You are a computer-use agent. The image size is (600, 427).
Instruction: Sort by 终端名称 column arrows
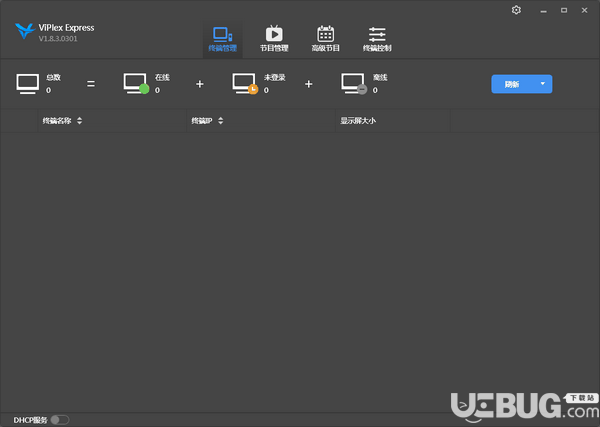[x=80, y=121]
